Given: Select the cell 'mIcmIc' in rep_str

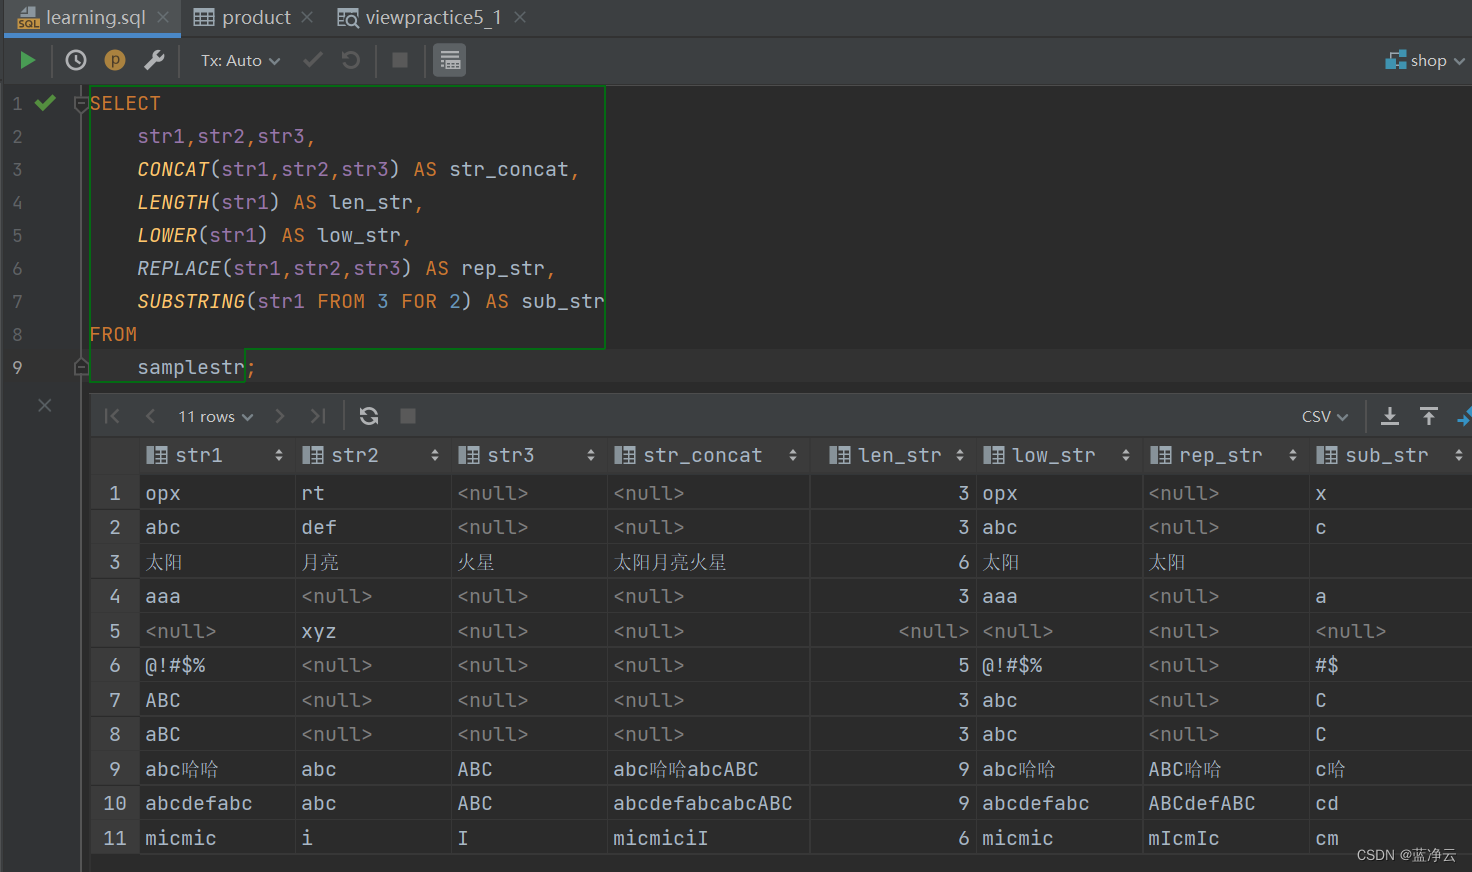Looking at the screenshot, I should coord(1226,838).
